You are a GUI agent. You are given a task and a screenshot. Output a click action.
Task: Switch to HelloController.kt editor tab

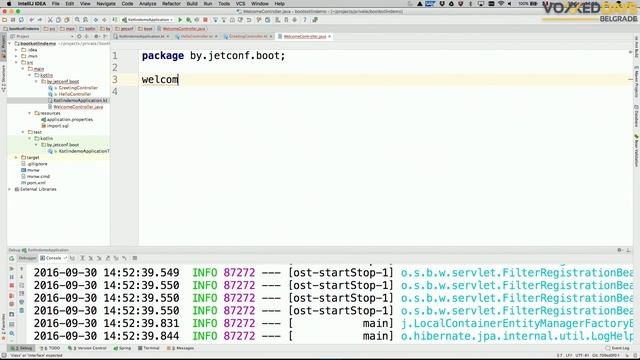[196, 36]
